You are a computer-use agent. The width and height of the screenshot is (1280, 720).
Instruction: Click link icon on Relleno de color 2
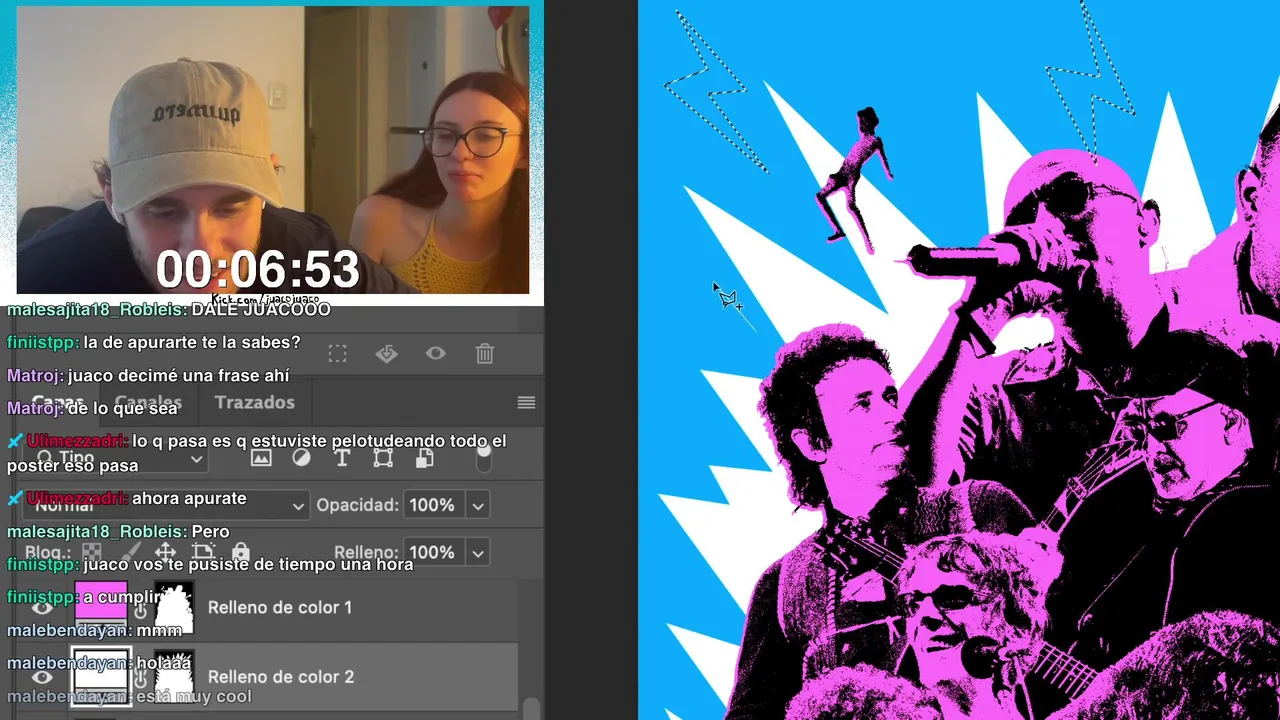click(141, 678)
